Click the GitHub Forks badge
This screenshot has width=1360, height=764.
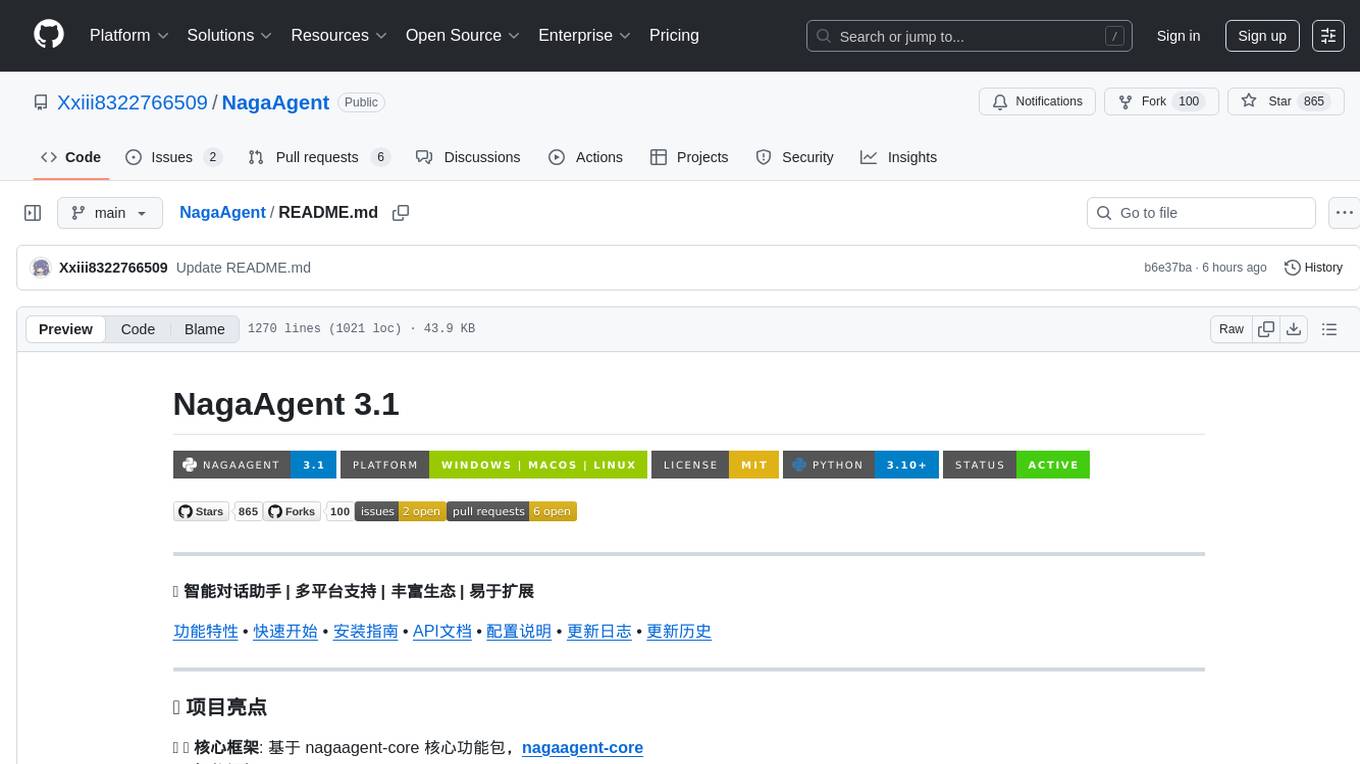point(309,511)
